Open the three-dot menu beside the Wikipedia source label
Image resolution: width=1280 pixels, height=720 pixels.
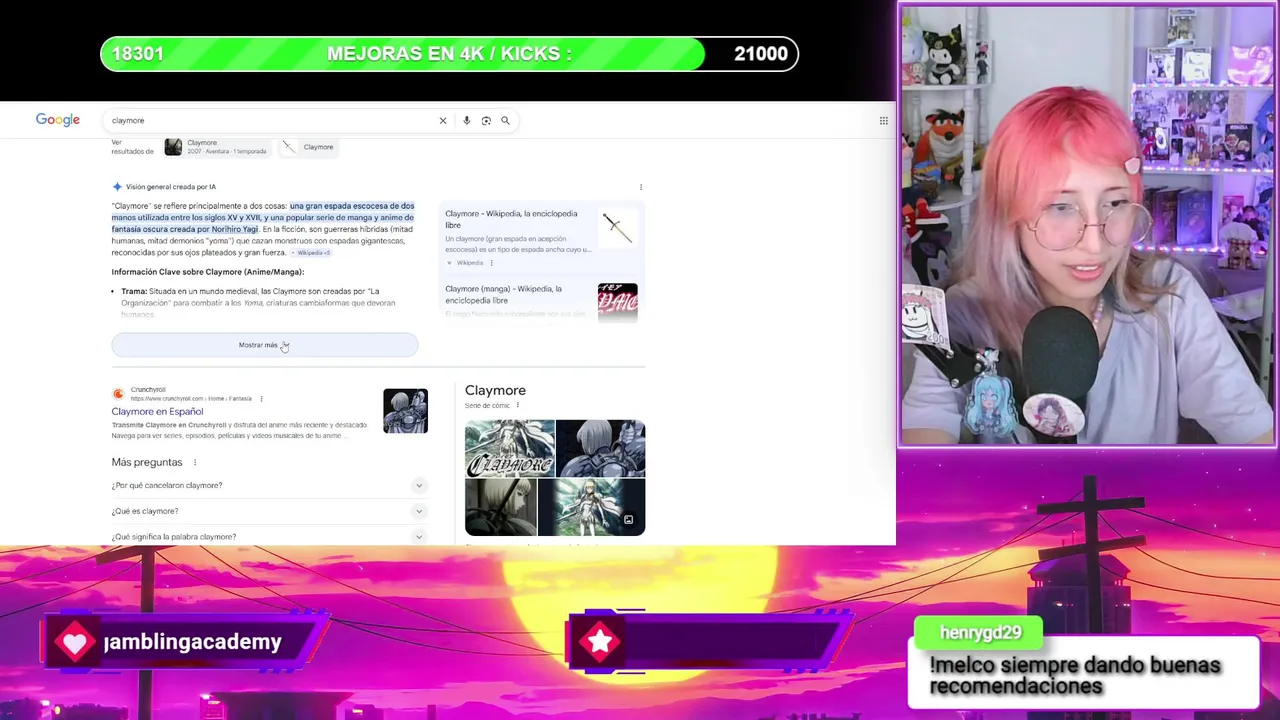pos(491,263)
